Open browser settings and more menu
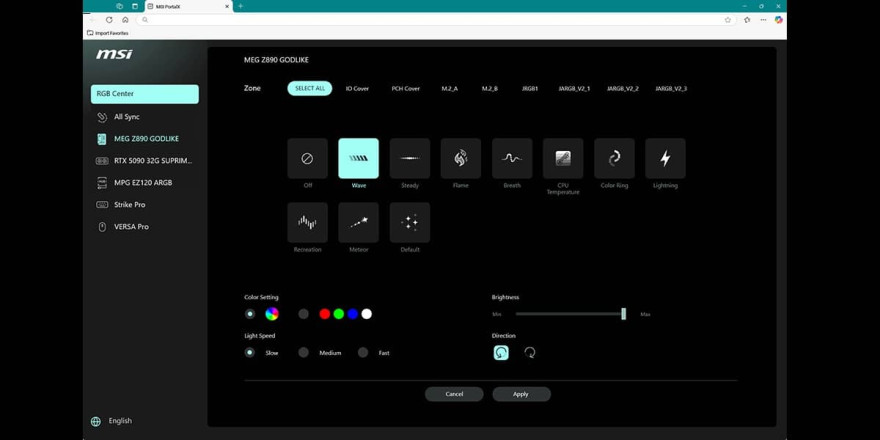 (763, 20)
